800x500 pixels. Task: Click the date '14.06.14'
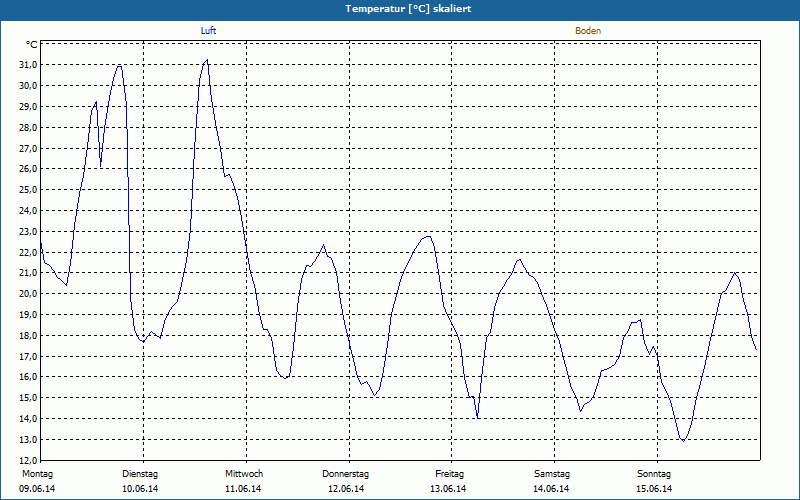click(x=551, y=489)
